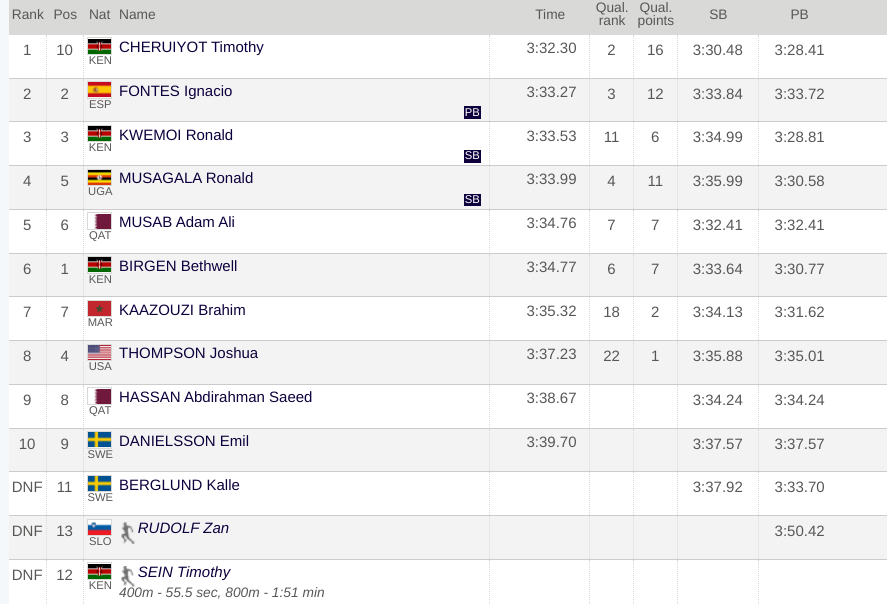Click the Spain flag next to FONTES Ignacio
Screen dimensions: 887x604
[100, 90]
